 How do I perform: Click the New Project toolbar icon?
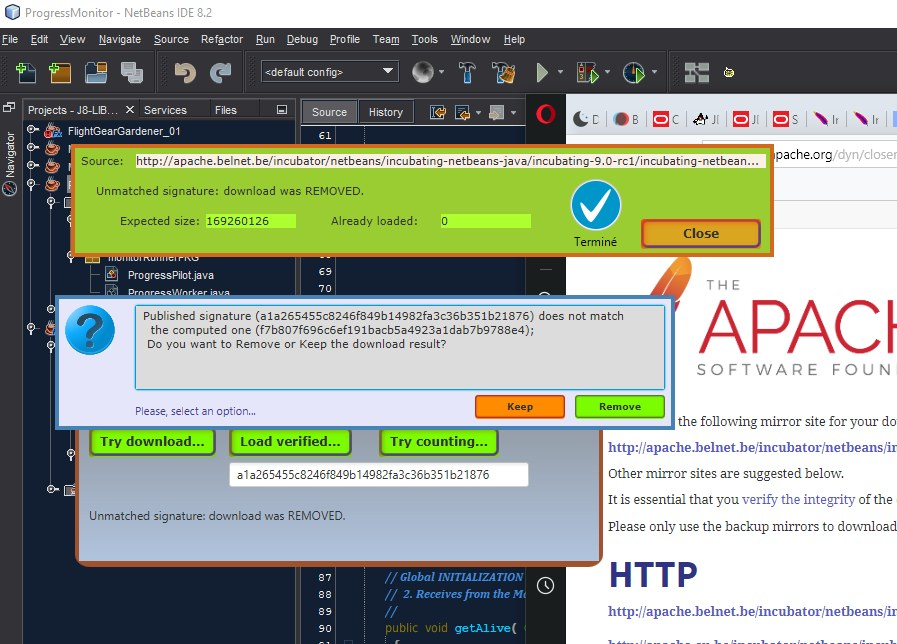point(60,72)
